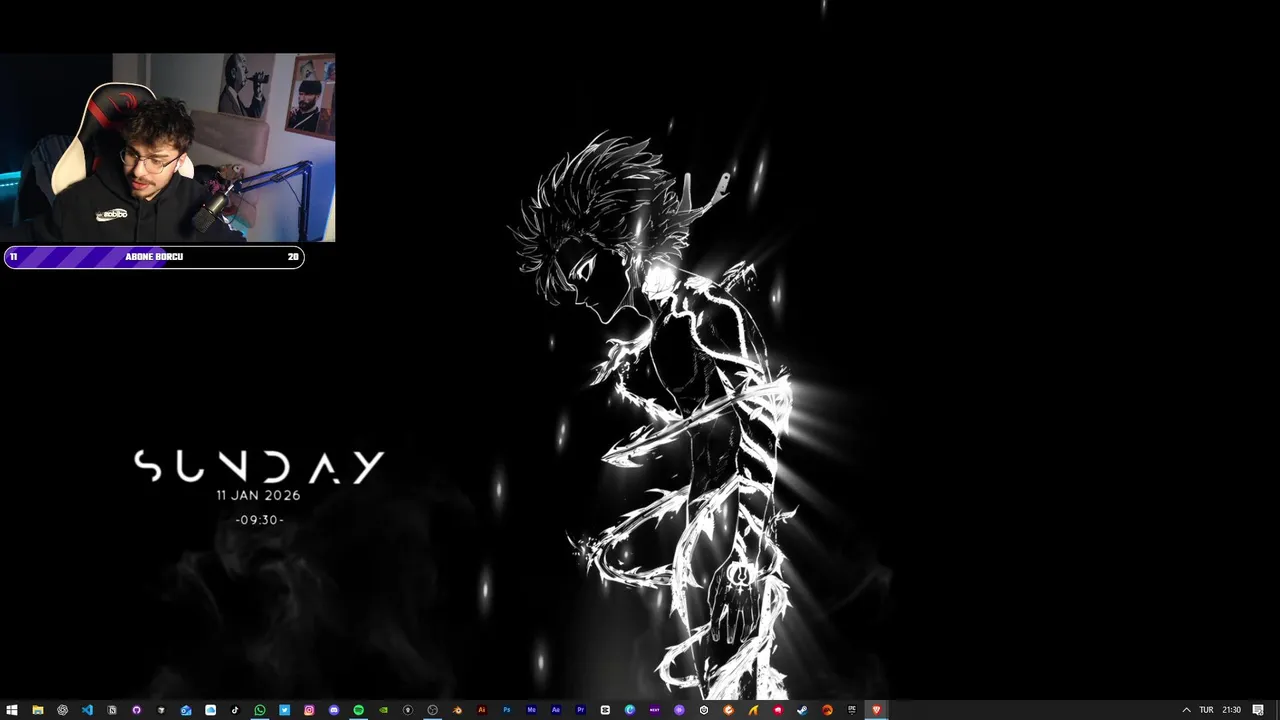Viewport: 1280px width, 720px height.
Task: Open File Explorer from the taskbar
Action: 37,710
